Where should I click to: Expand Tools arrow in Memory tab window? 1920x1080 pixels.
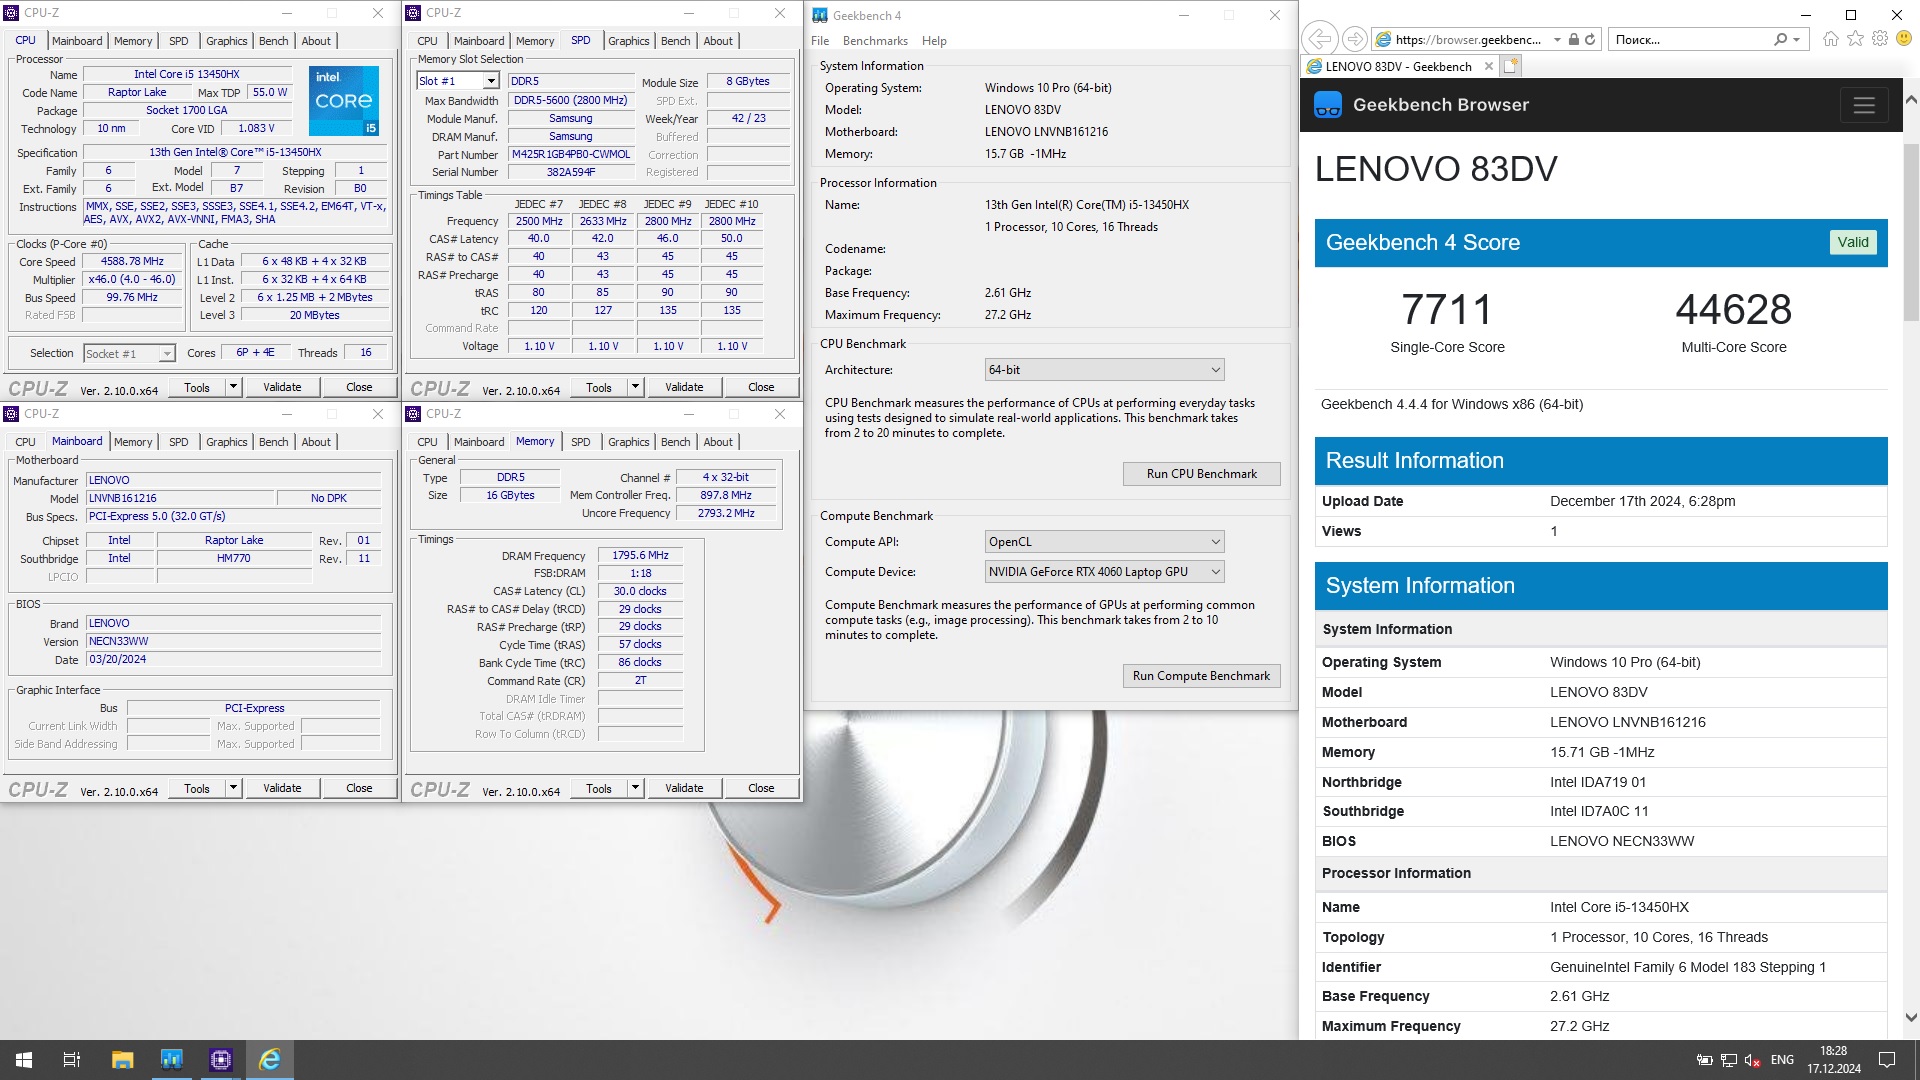(635, 788)
